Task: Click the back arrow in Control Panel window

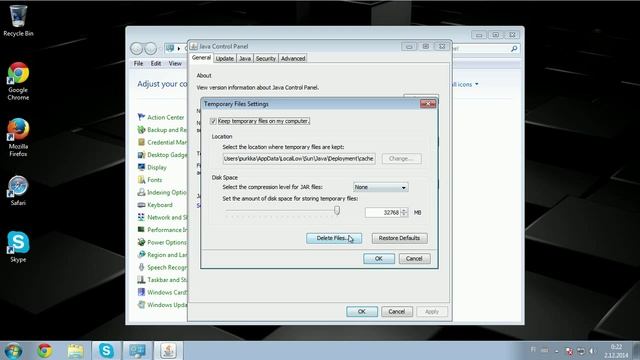Action: (136, 49)
